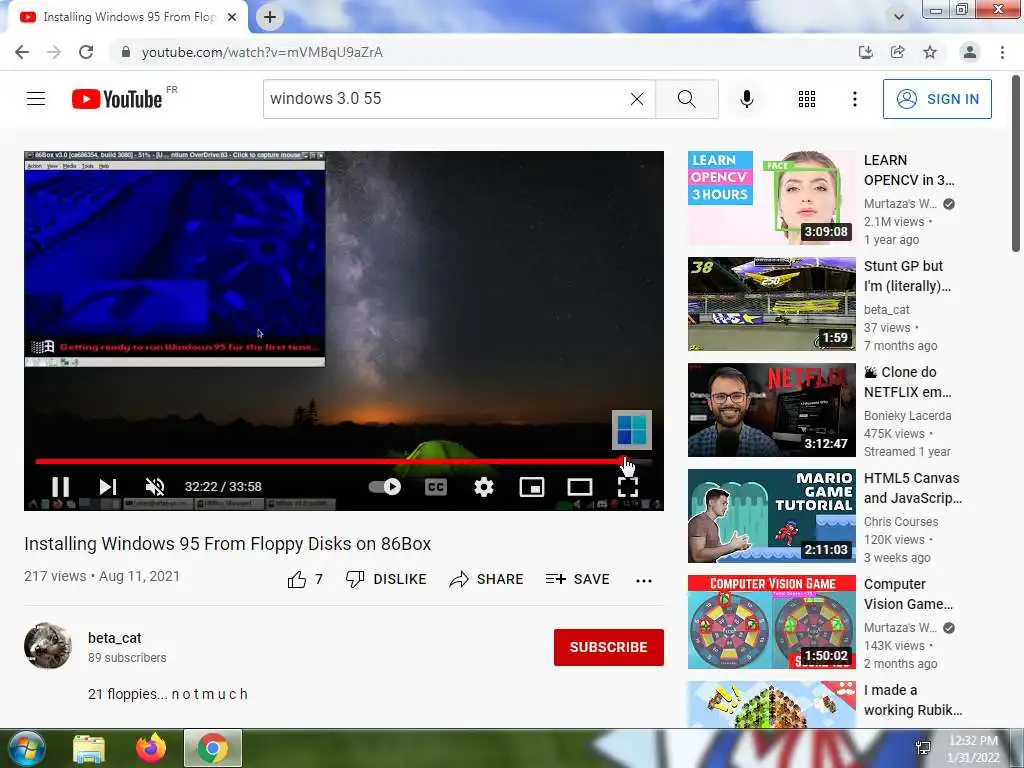
Task: Click the page vertical scrollbar
Action: (x=1016, y=163)
